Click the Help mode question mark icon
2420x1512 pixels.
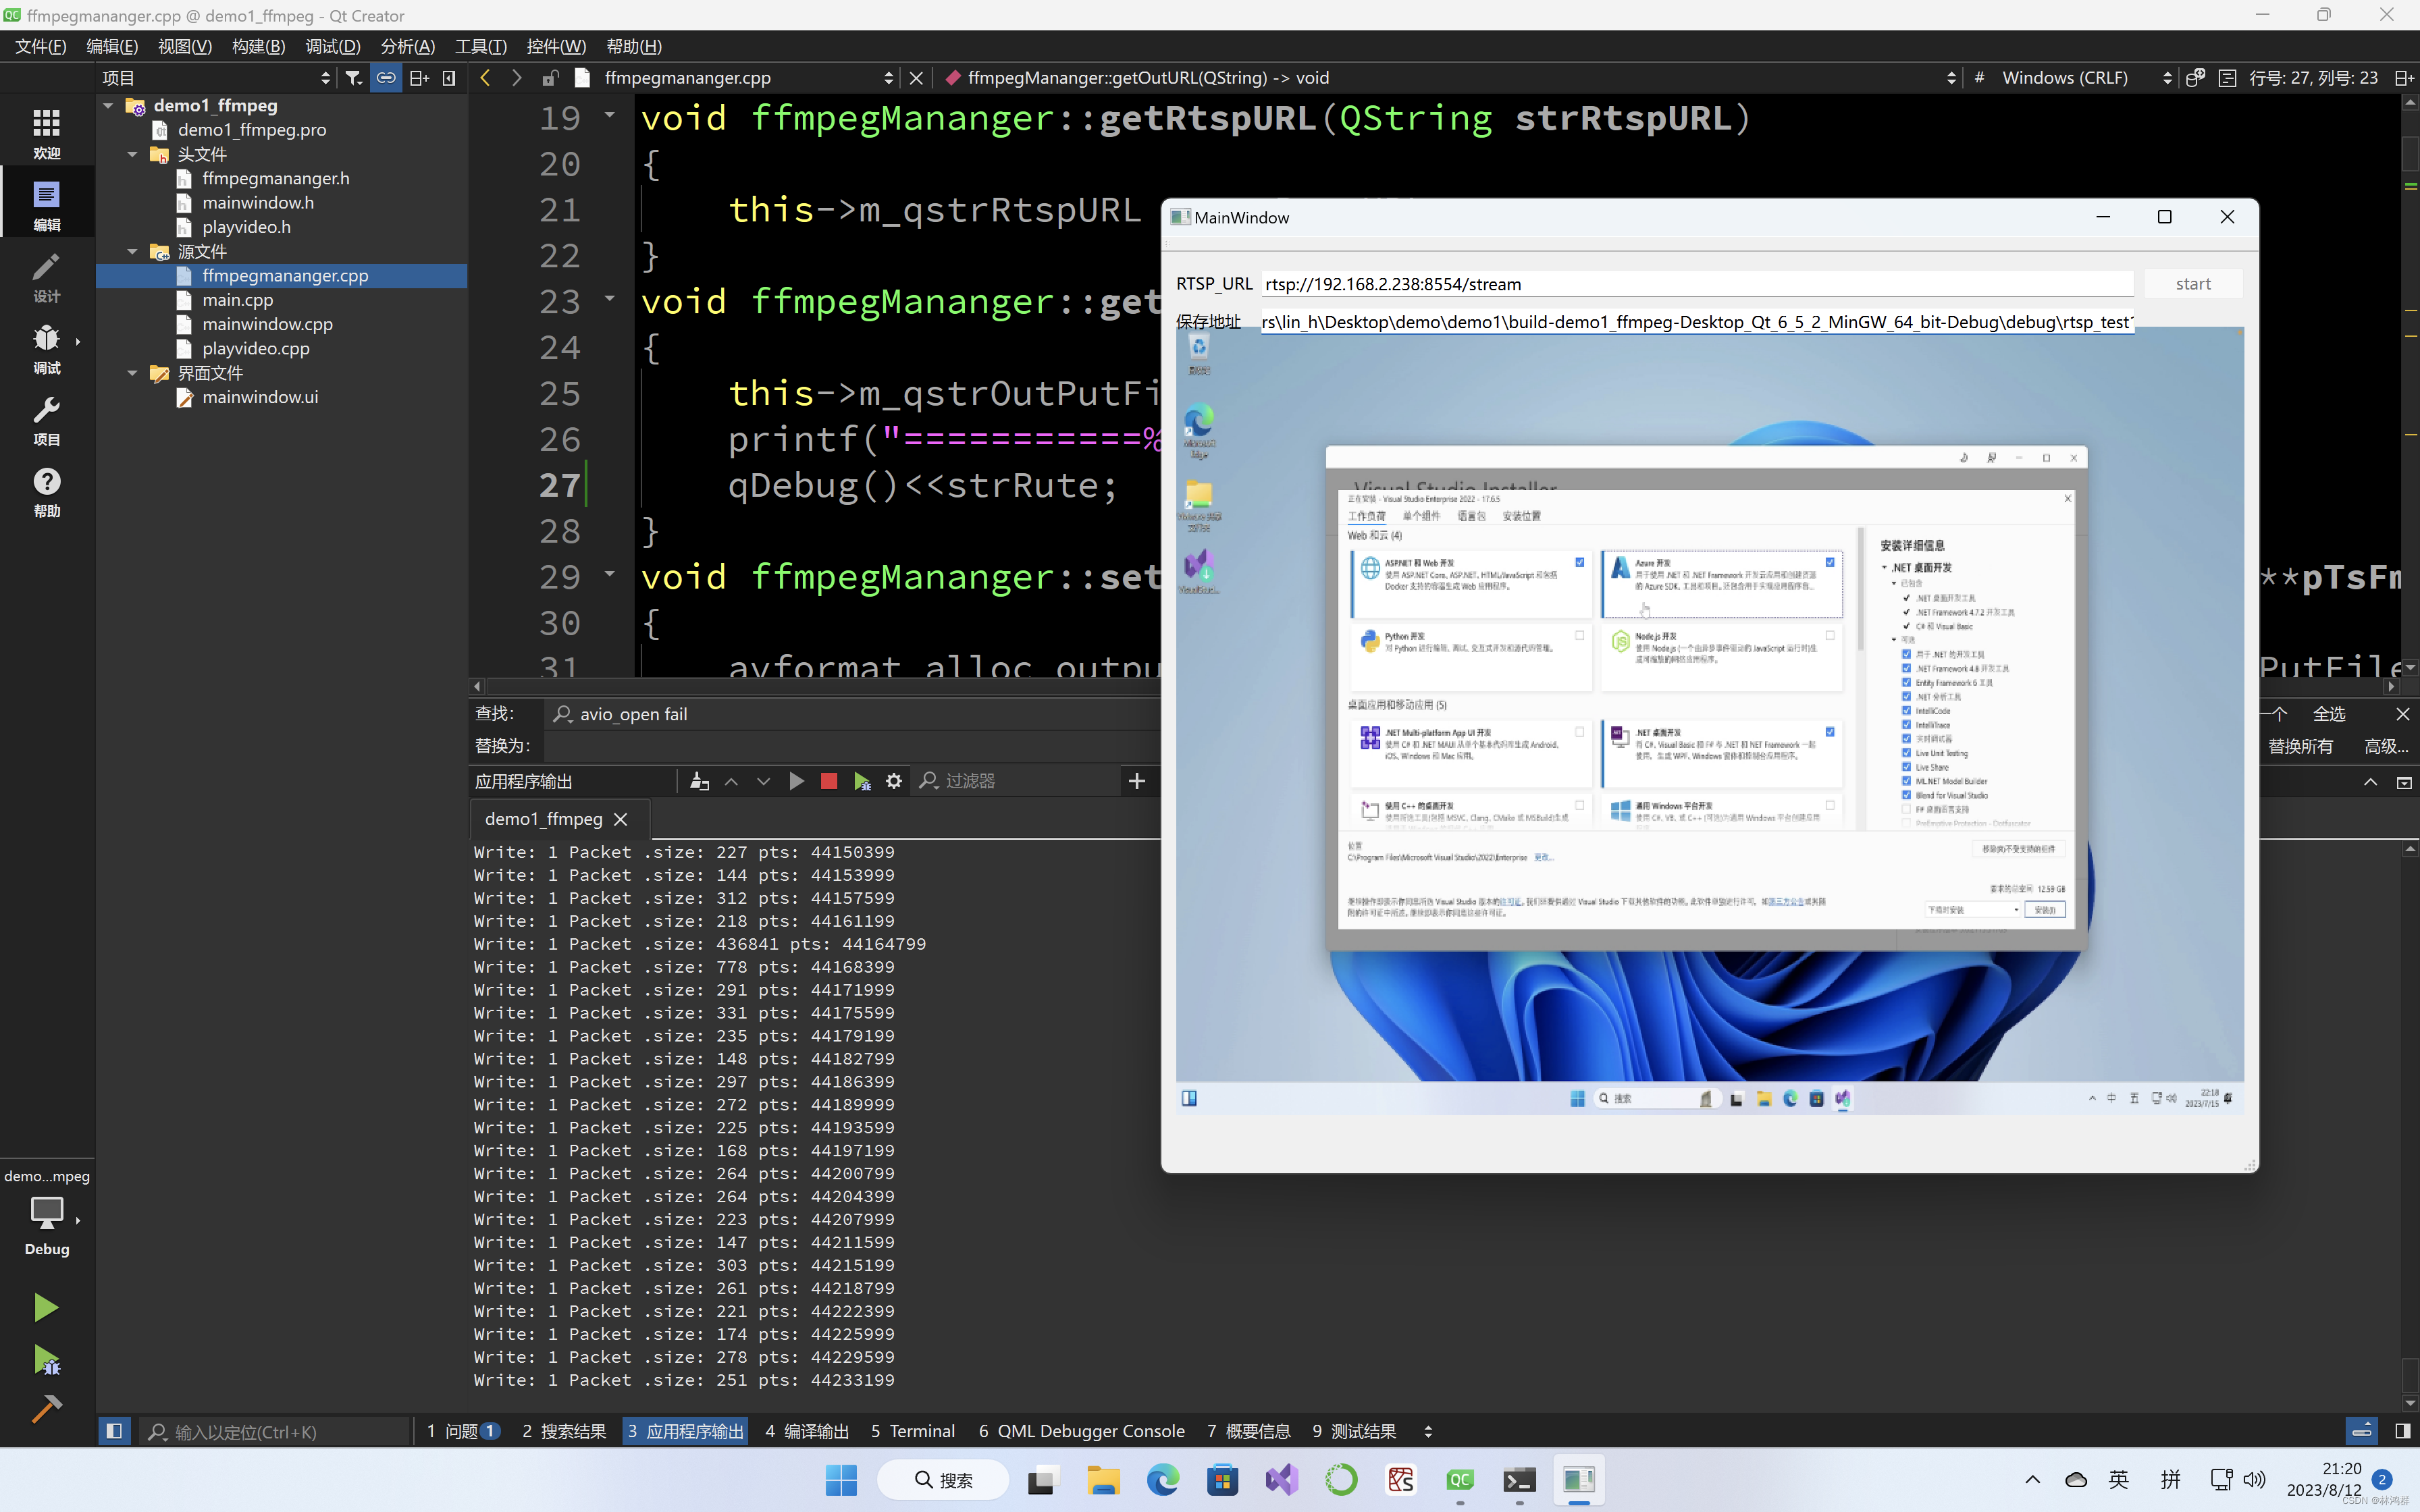click(46, 492)
